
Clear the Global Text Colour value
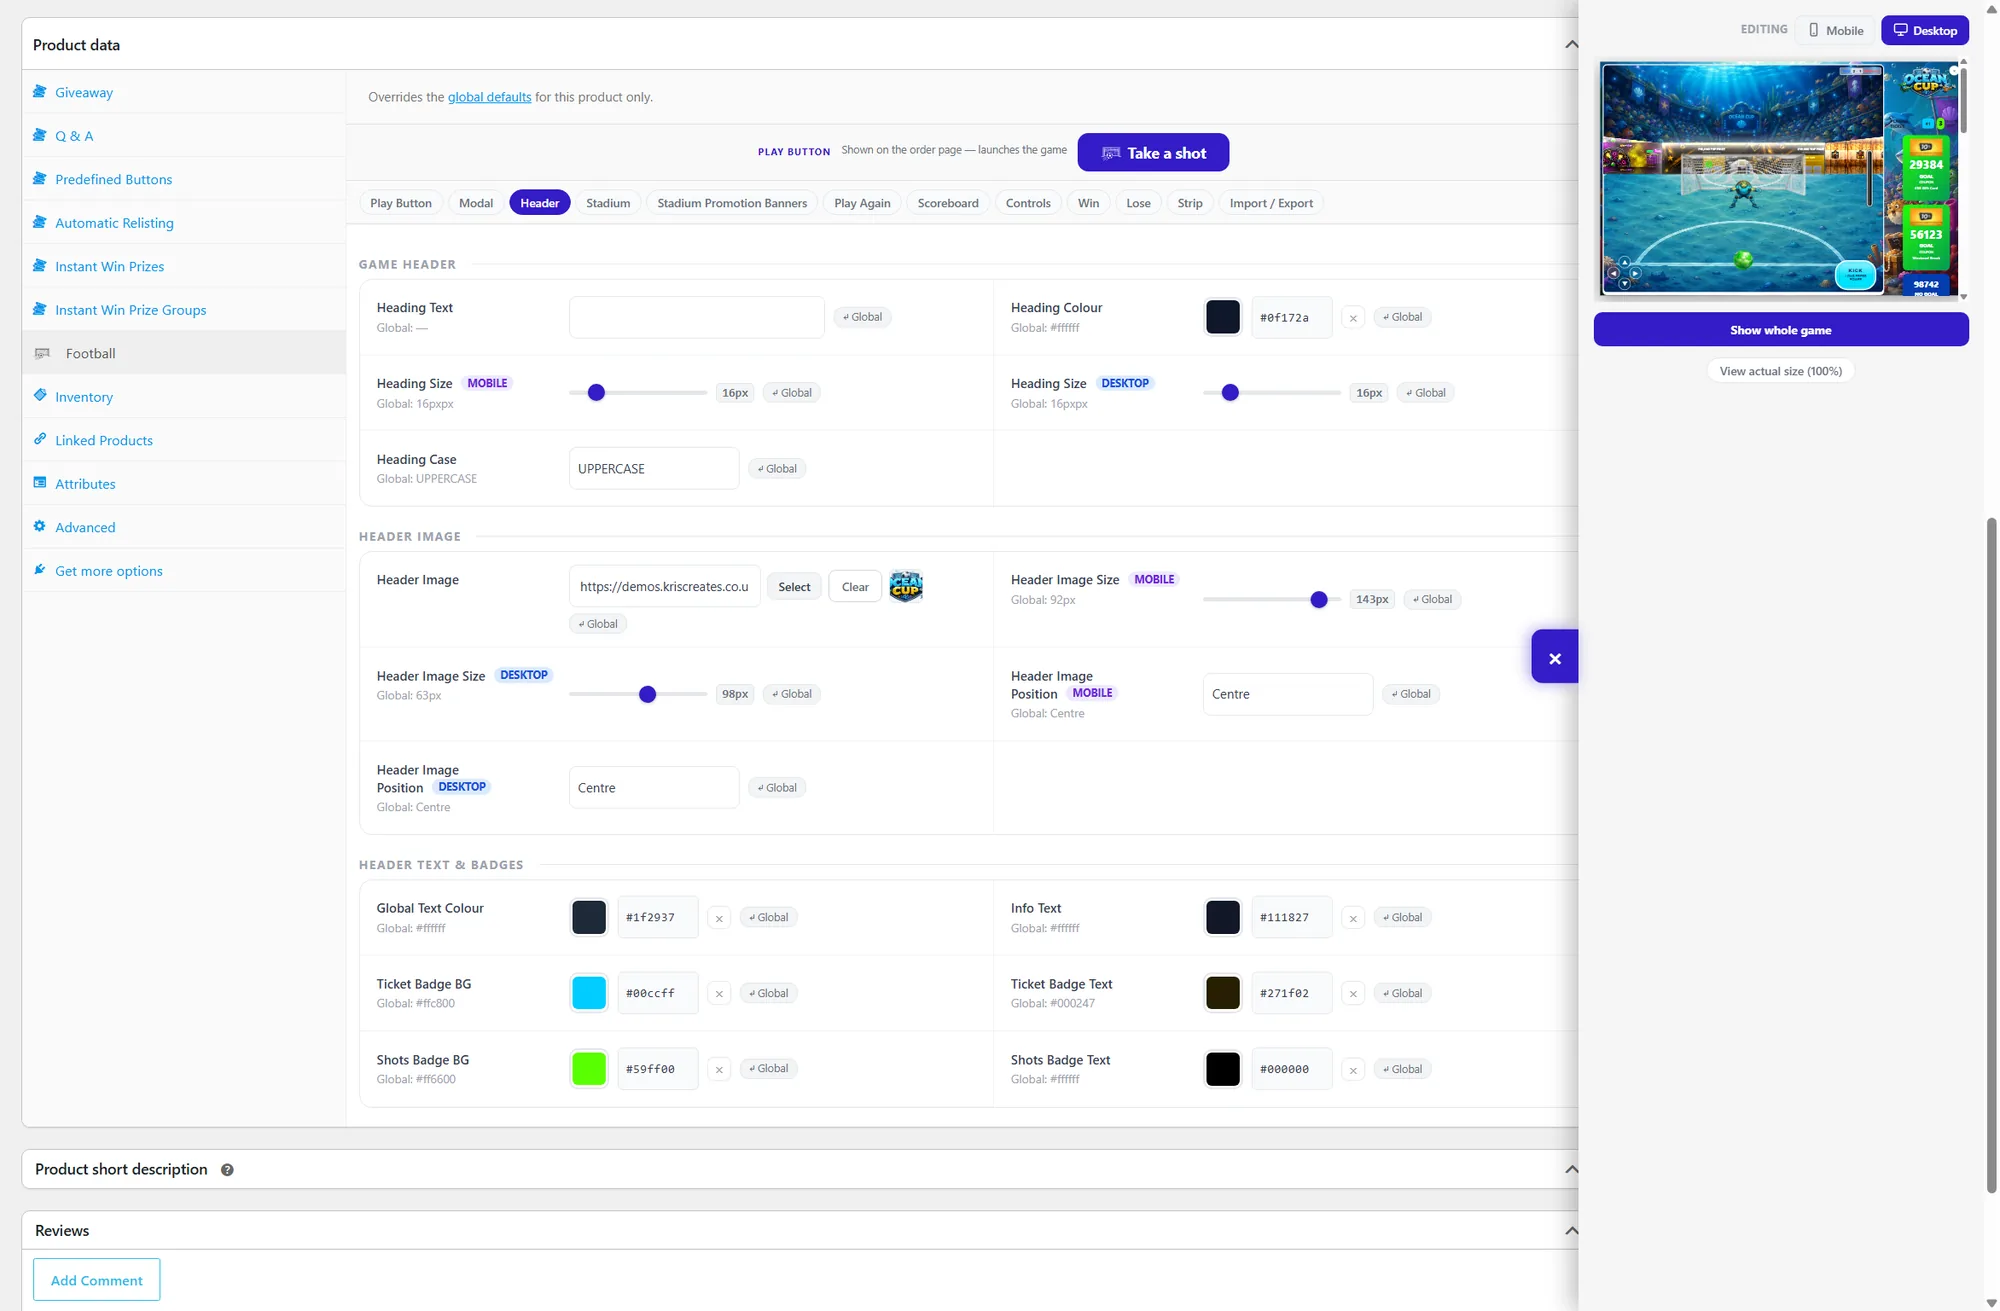719,918
